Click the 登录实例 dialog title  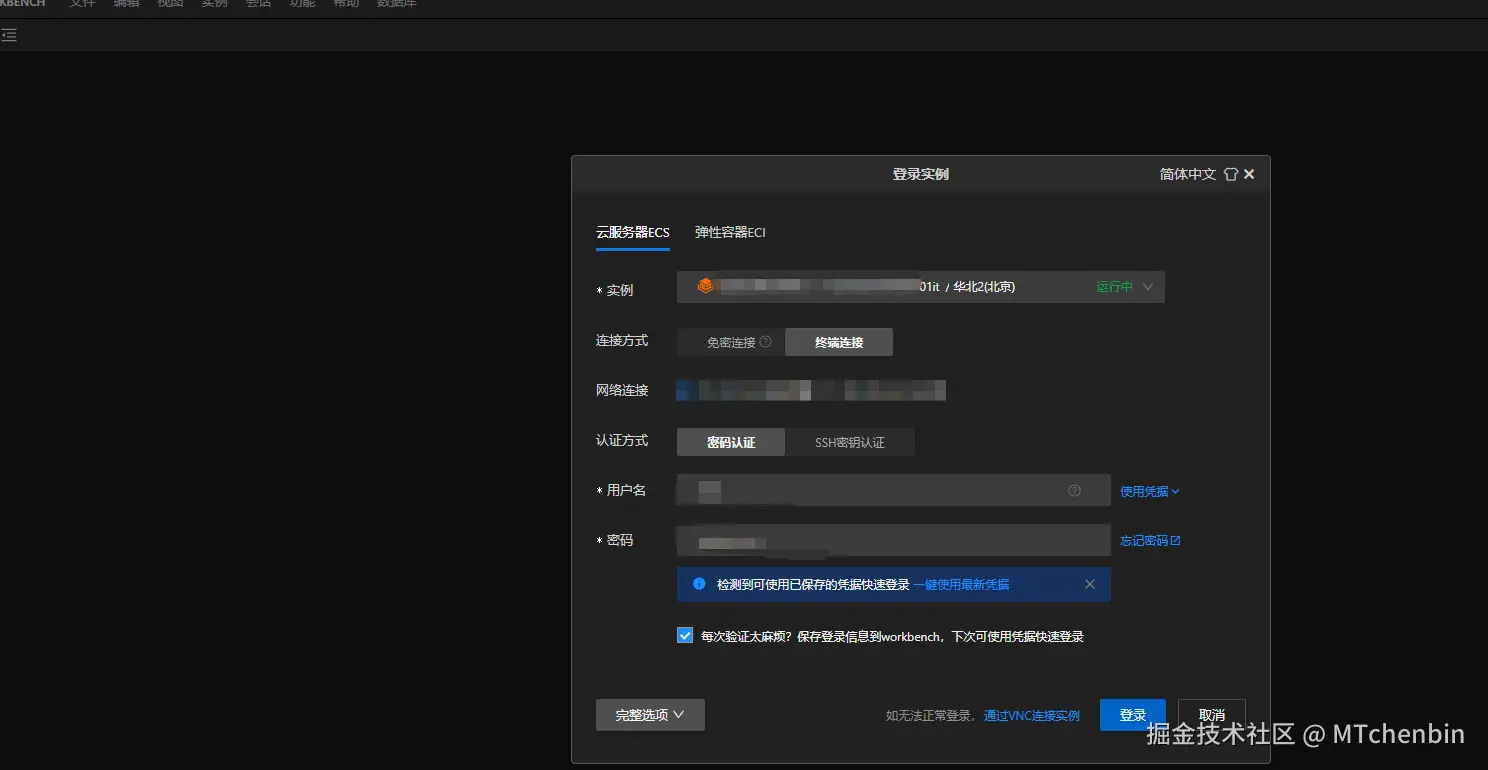[x=921, y=174]
